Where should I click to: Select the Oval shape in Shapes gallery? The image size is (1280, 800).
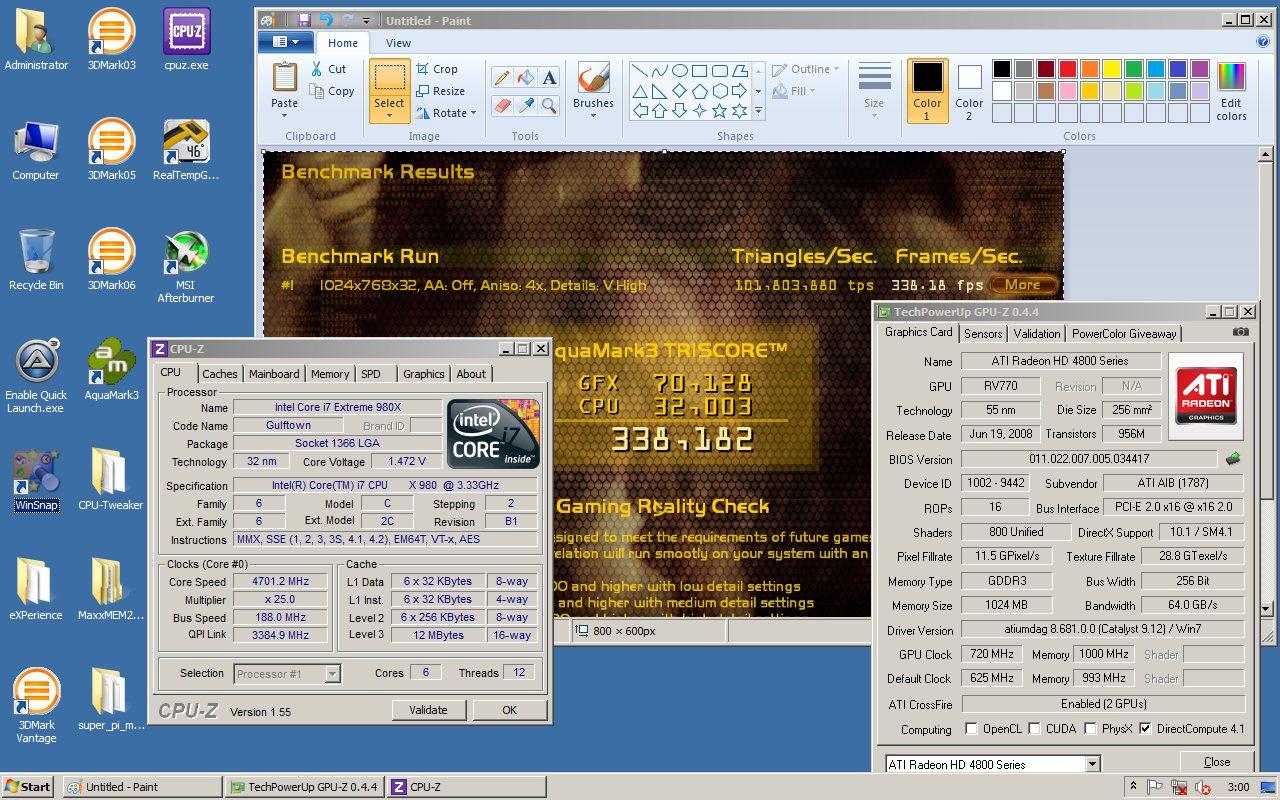click(x=679, y=71)
